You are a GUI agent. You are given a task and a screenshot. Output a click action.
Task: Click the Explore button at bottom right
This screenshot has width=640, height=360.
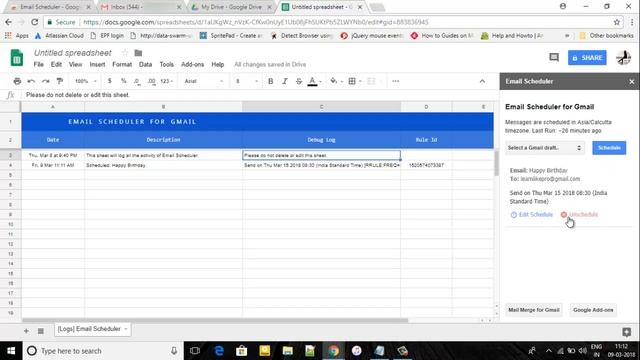[627, 332]
